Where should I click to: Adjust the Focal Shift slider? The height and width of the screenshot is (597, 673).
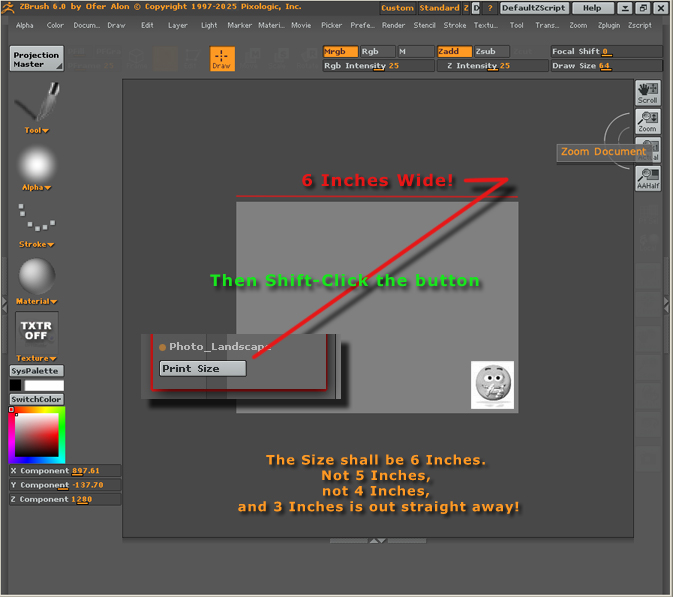point(606,52)
